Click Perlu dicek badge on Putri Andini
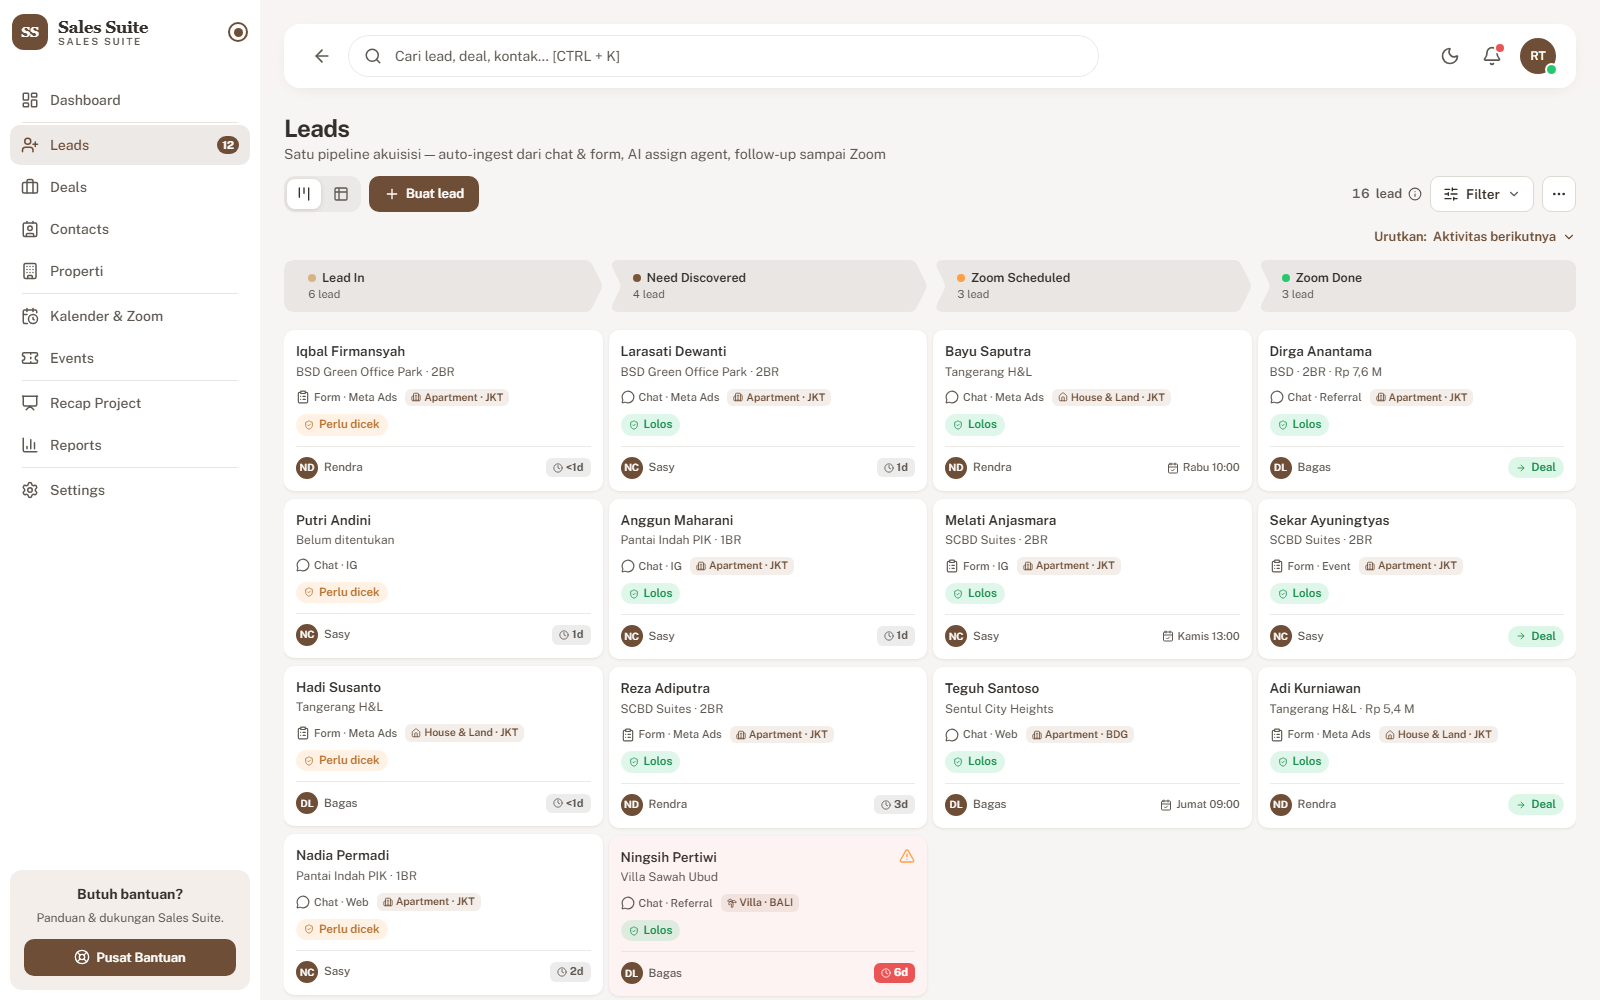Image resolution: width=1600 pixels, height=1000 pixels. (x=342, y=592)
